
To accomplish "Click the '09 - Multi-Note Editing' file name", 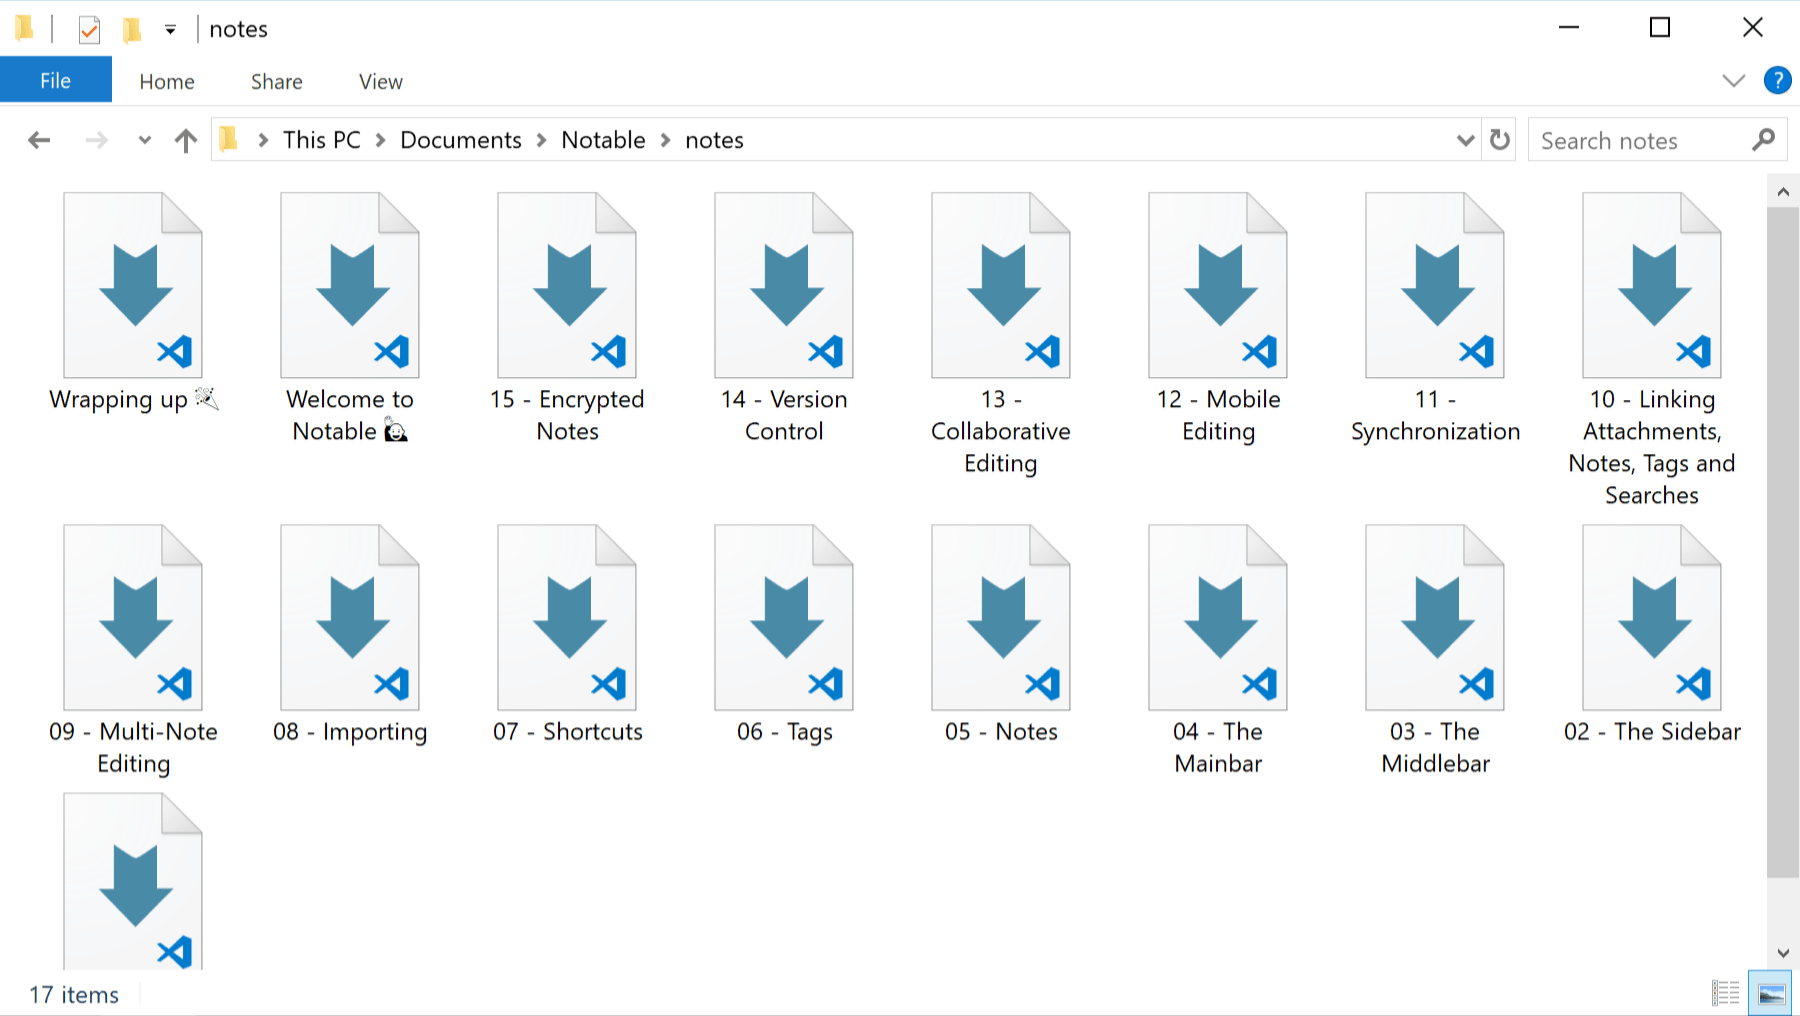I will pos(133,747).
